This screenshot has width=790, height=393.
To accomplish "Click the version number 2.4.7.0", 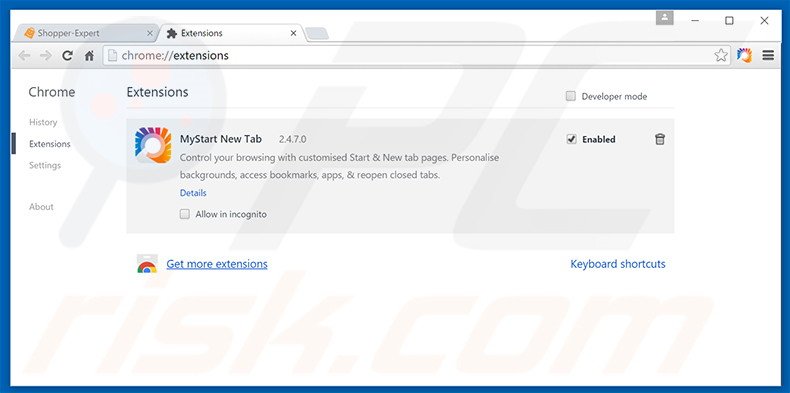I will 292,140.
